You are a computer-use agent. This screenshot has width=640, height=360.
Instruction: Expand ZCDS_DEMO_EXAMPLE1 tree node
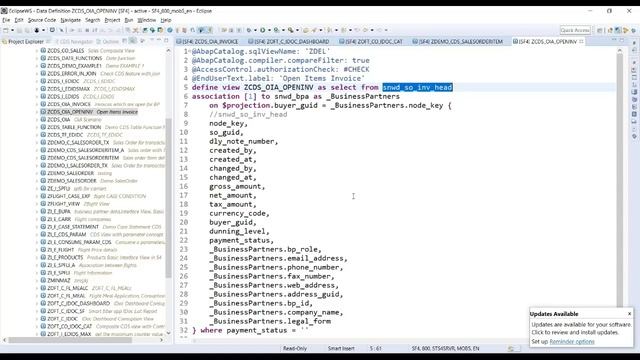click(37, 66)
